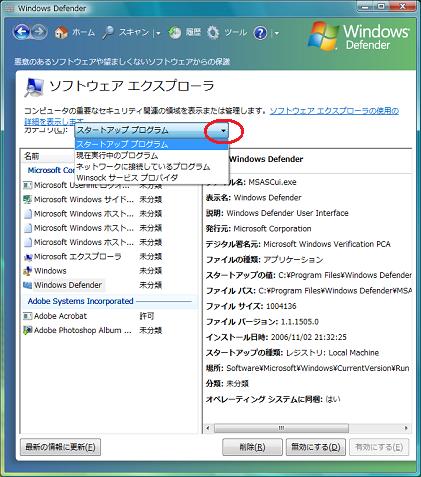This screenshot has height=477, width=421.
Task: Click the Windows flag row icon
Action: 28,271
